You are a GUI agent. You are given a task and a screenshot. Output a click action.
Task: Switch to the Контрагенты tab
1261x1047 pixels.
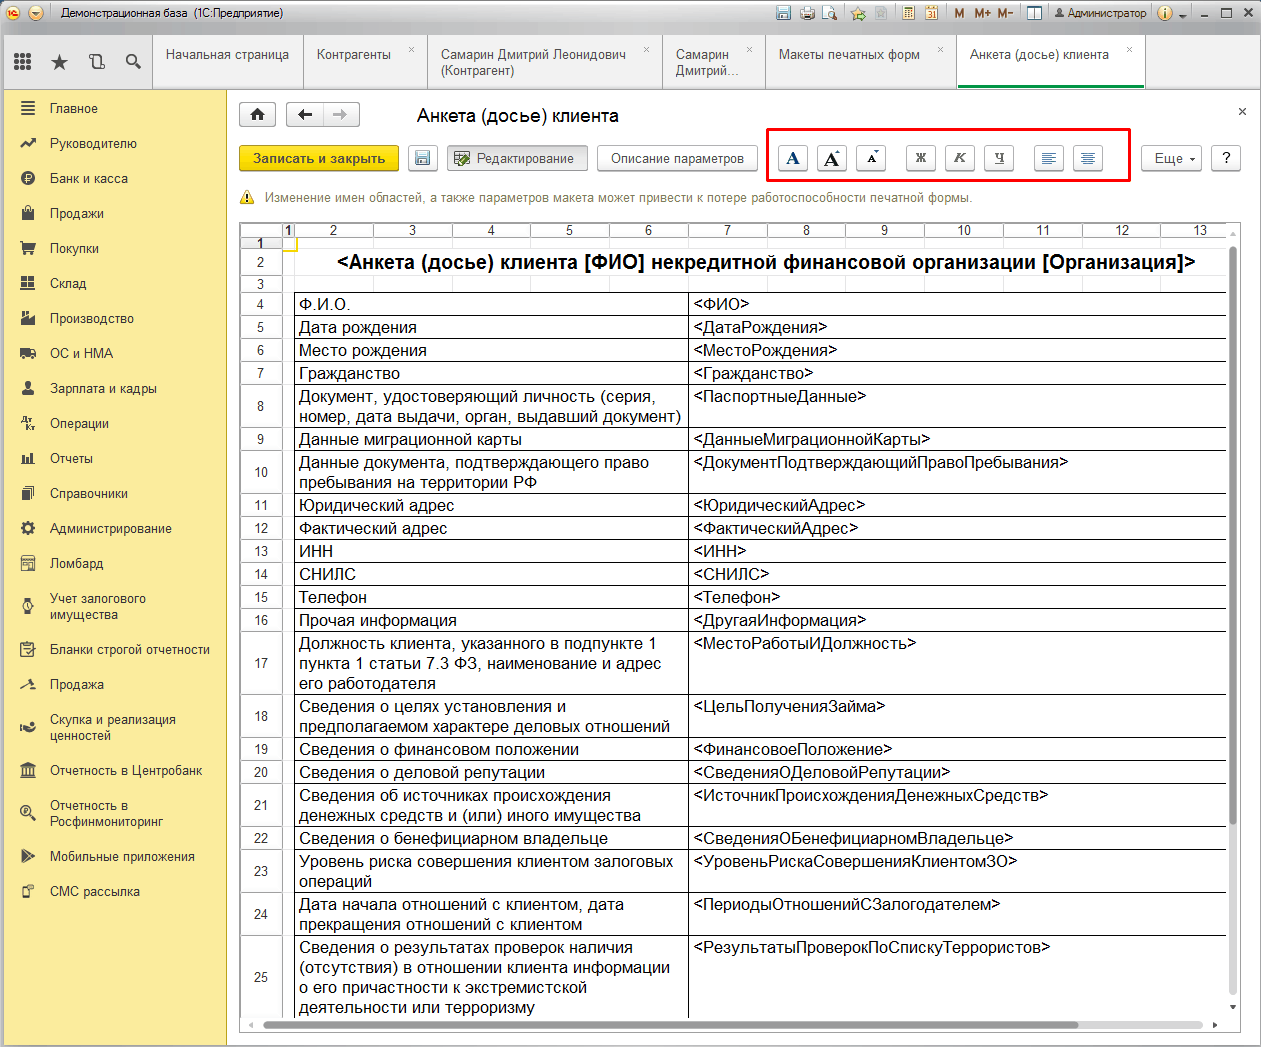tap(354, 55)
